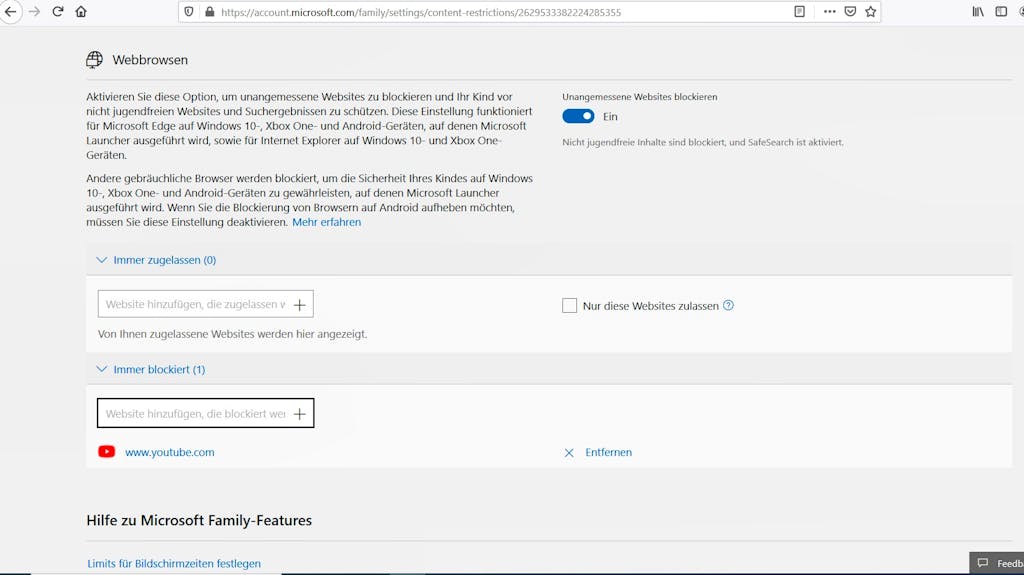Click plus to add blocked website

(x=300, y=414)
